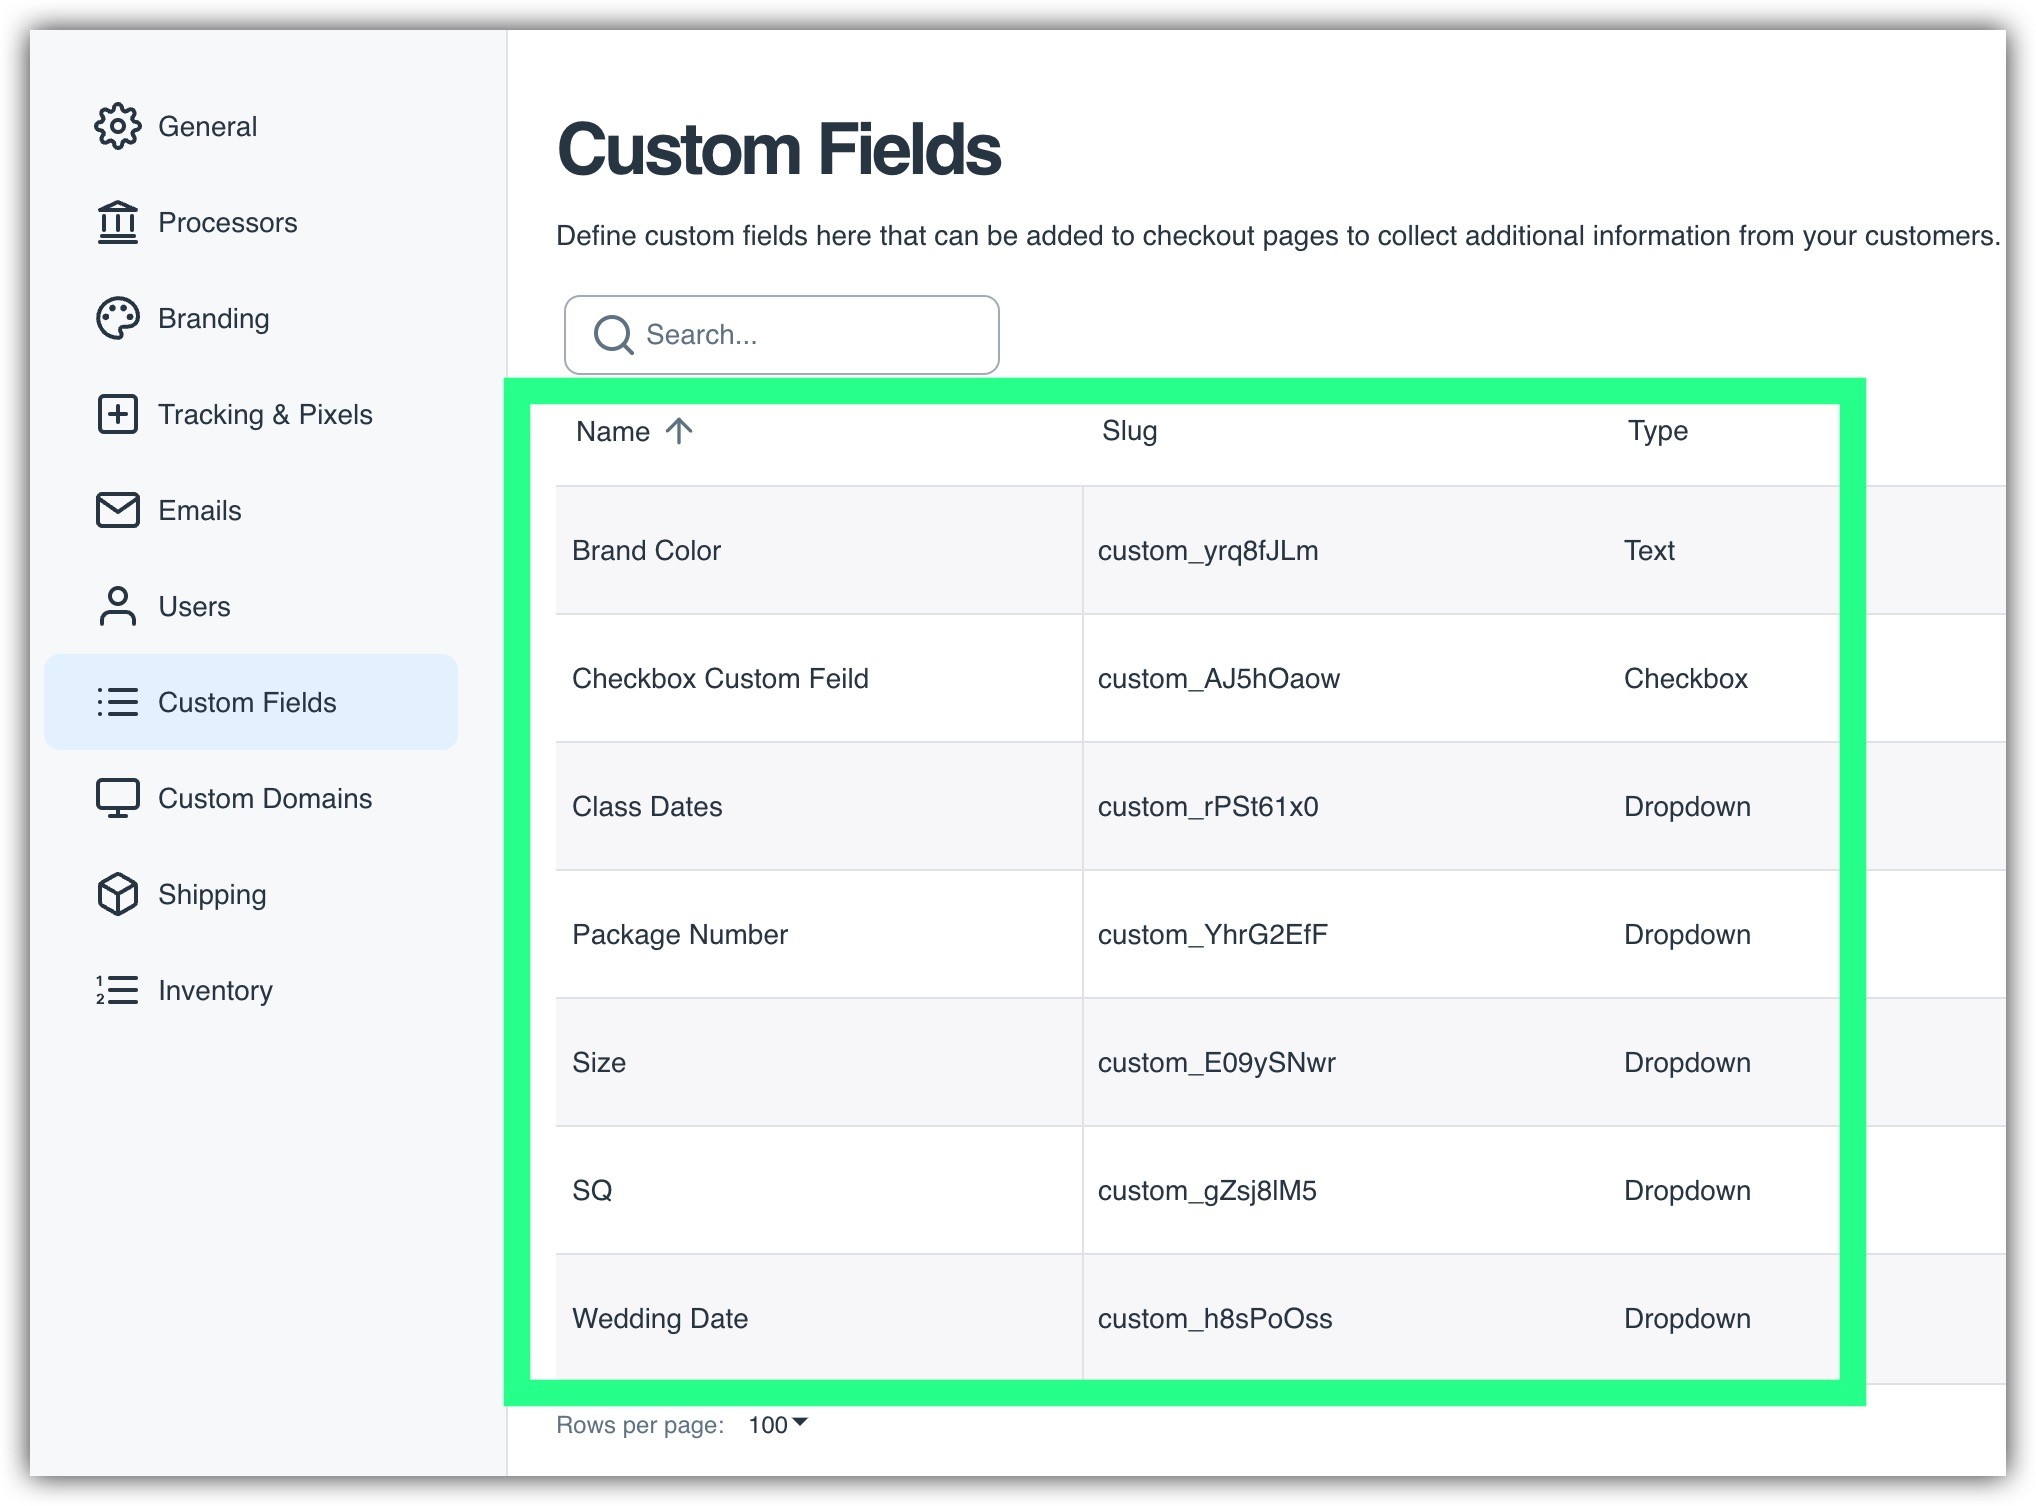Click the Custom Domains monitor icon
2036x1506 pixels.
click(117, 798)
